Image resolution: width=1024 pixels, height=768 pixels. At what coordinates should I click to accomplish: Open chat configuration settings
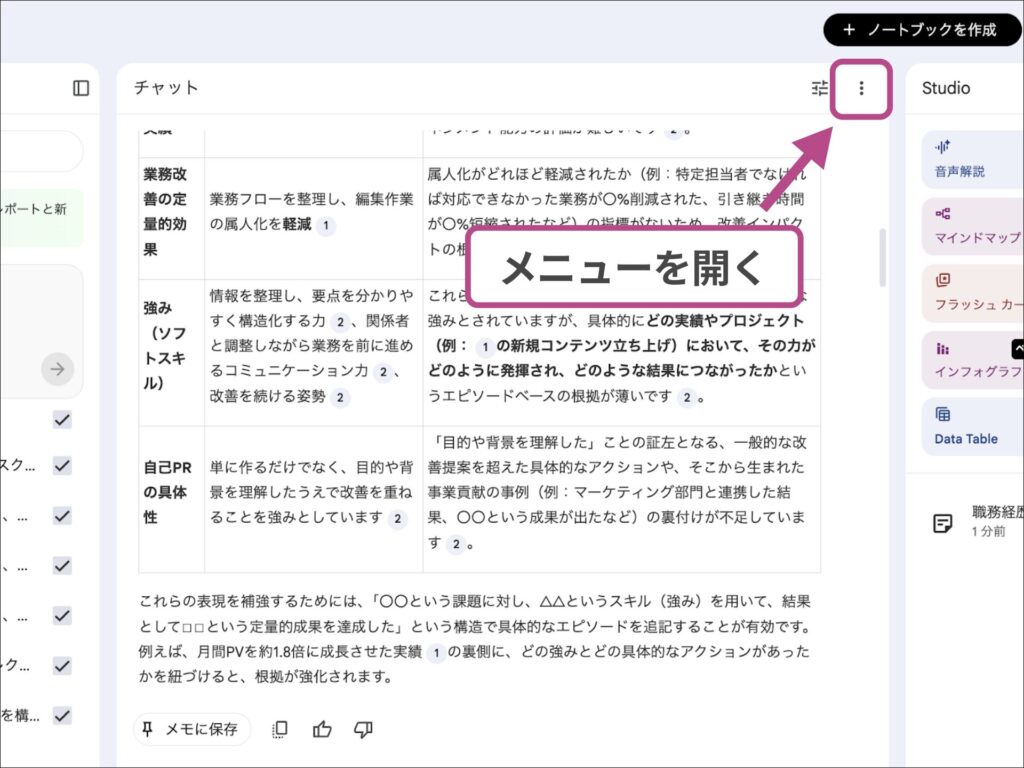click(820, 88)
